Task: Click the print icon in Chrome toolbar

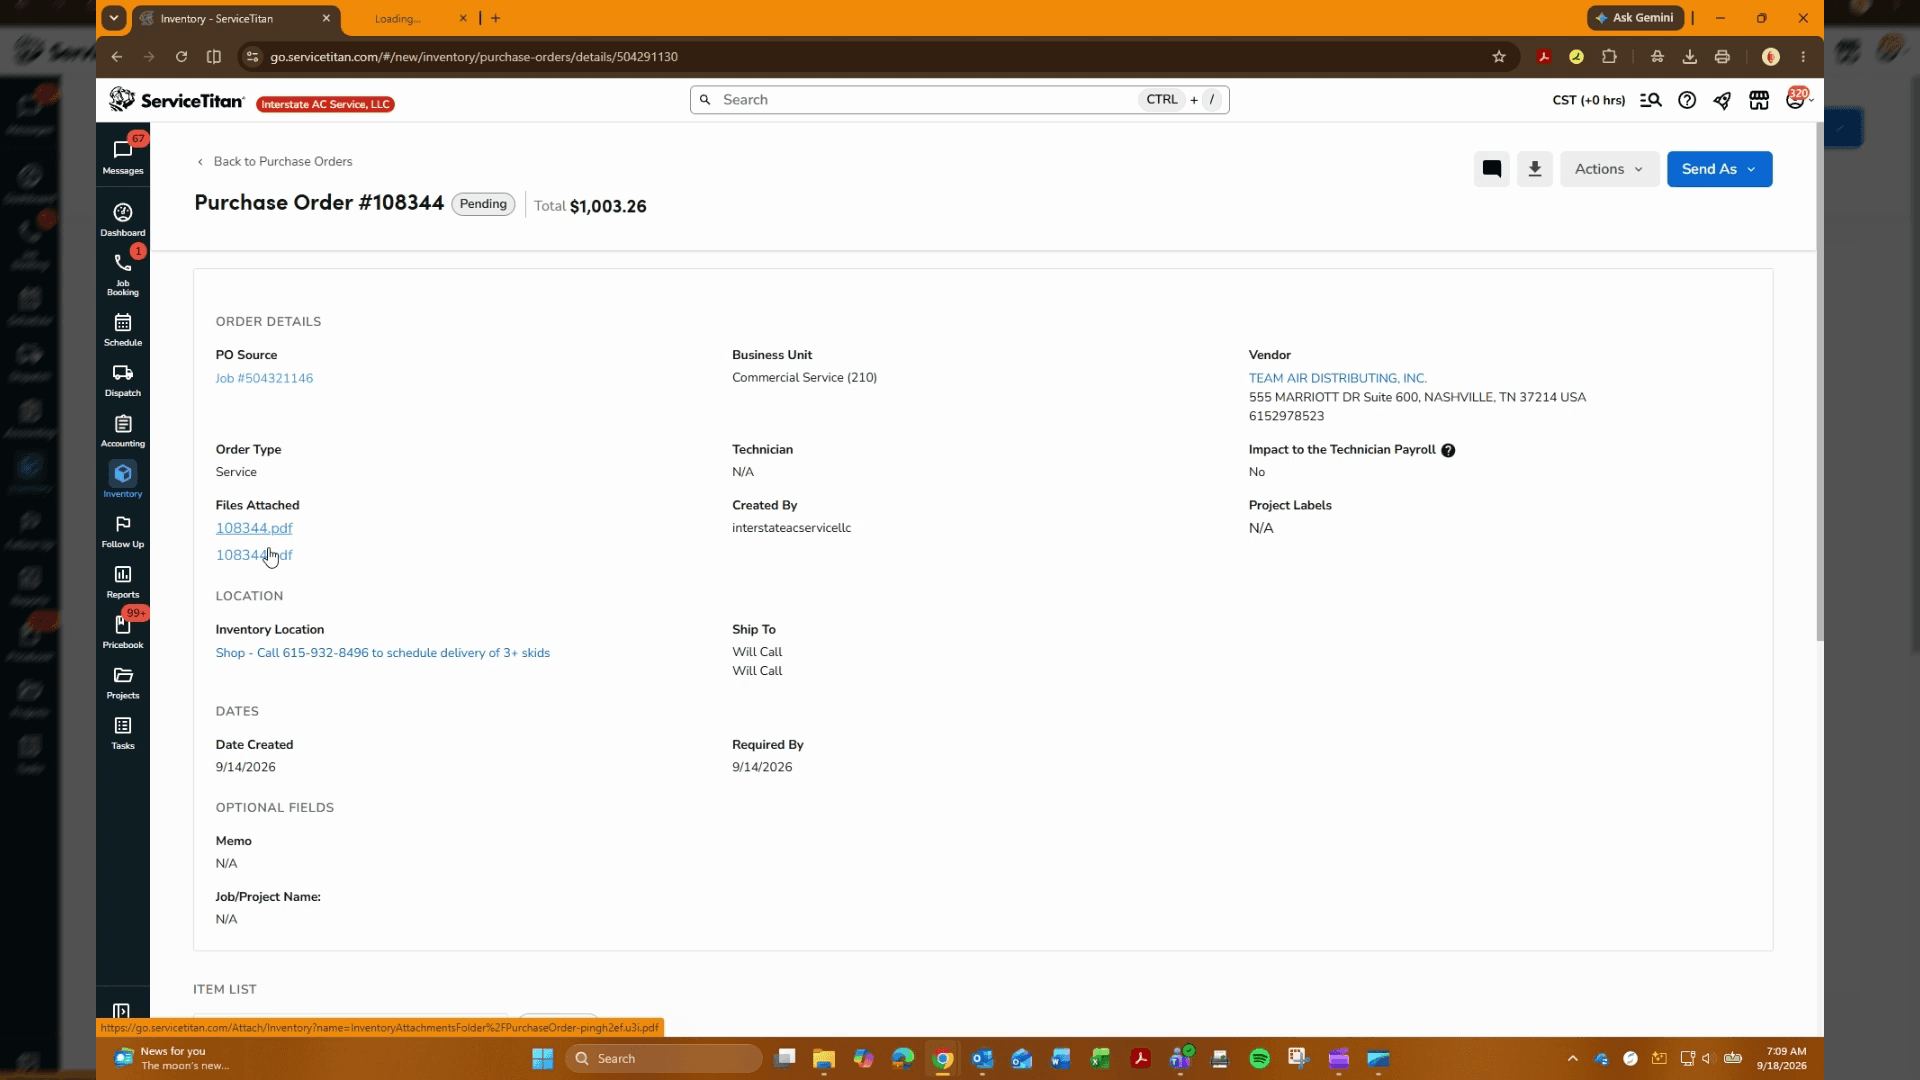Action: [x=1722, y=57]
